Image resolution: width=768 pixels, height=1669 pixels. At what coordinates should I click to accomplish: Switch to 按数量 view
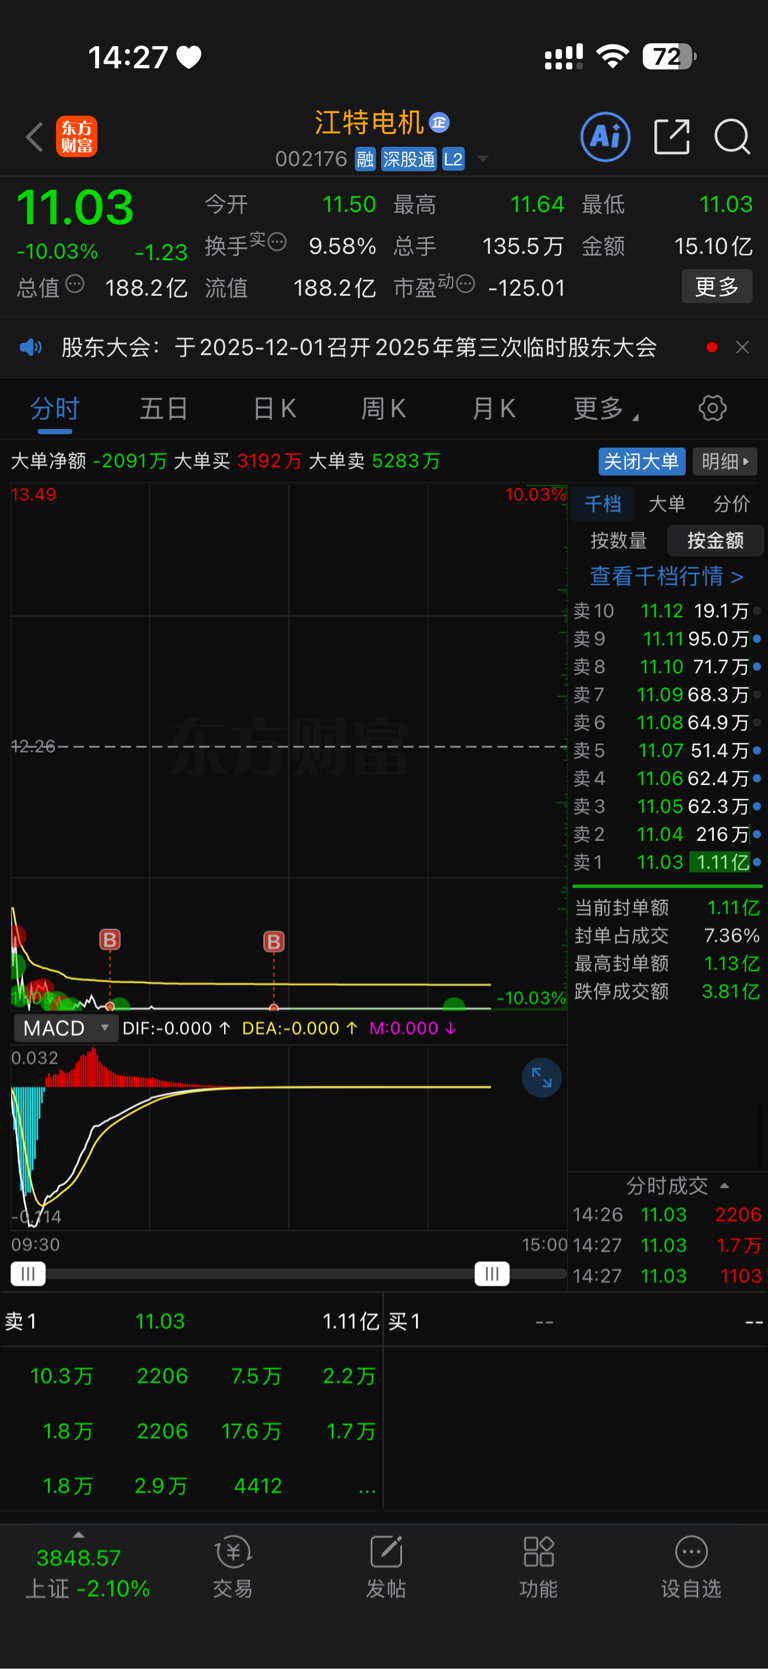click(x=619, y=540)
